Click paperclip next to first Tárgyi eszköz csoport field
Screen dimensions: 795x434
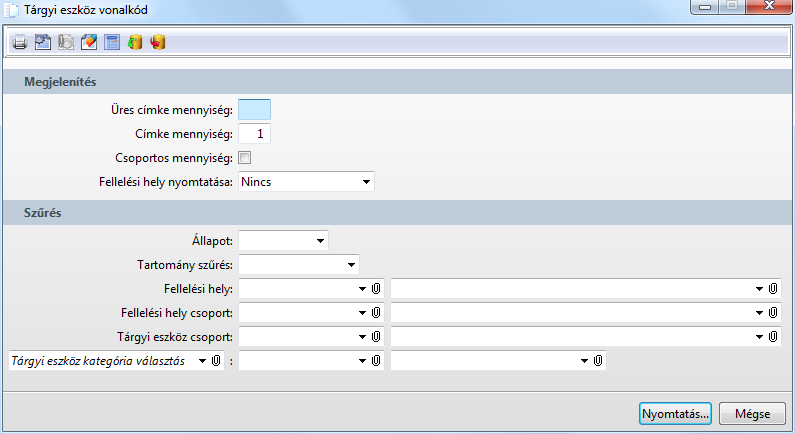(x=376, y=337)
